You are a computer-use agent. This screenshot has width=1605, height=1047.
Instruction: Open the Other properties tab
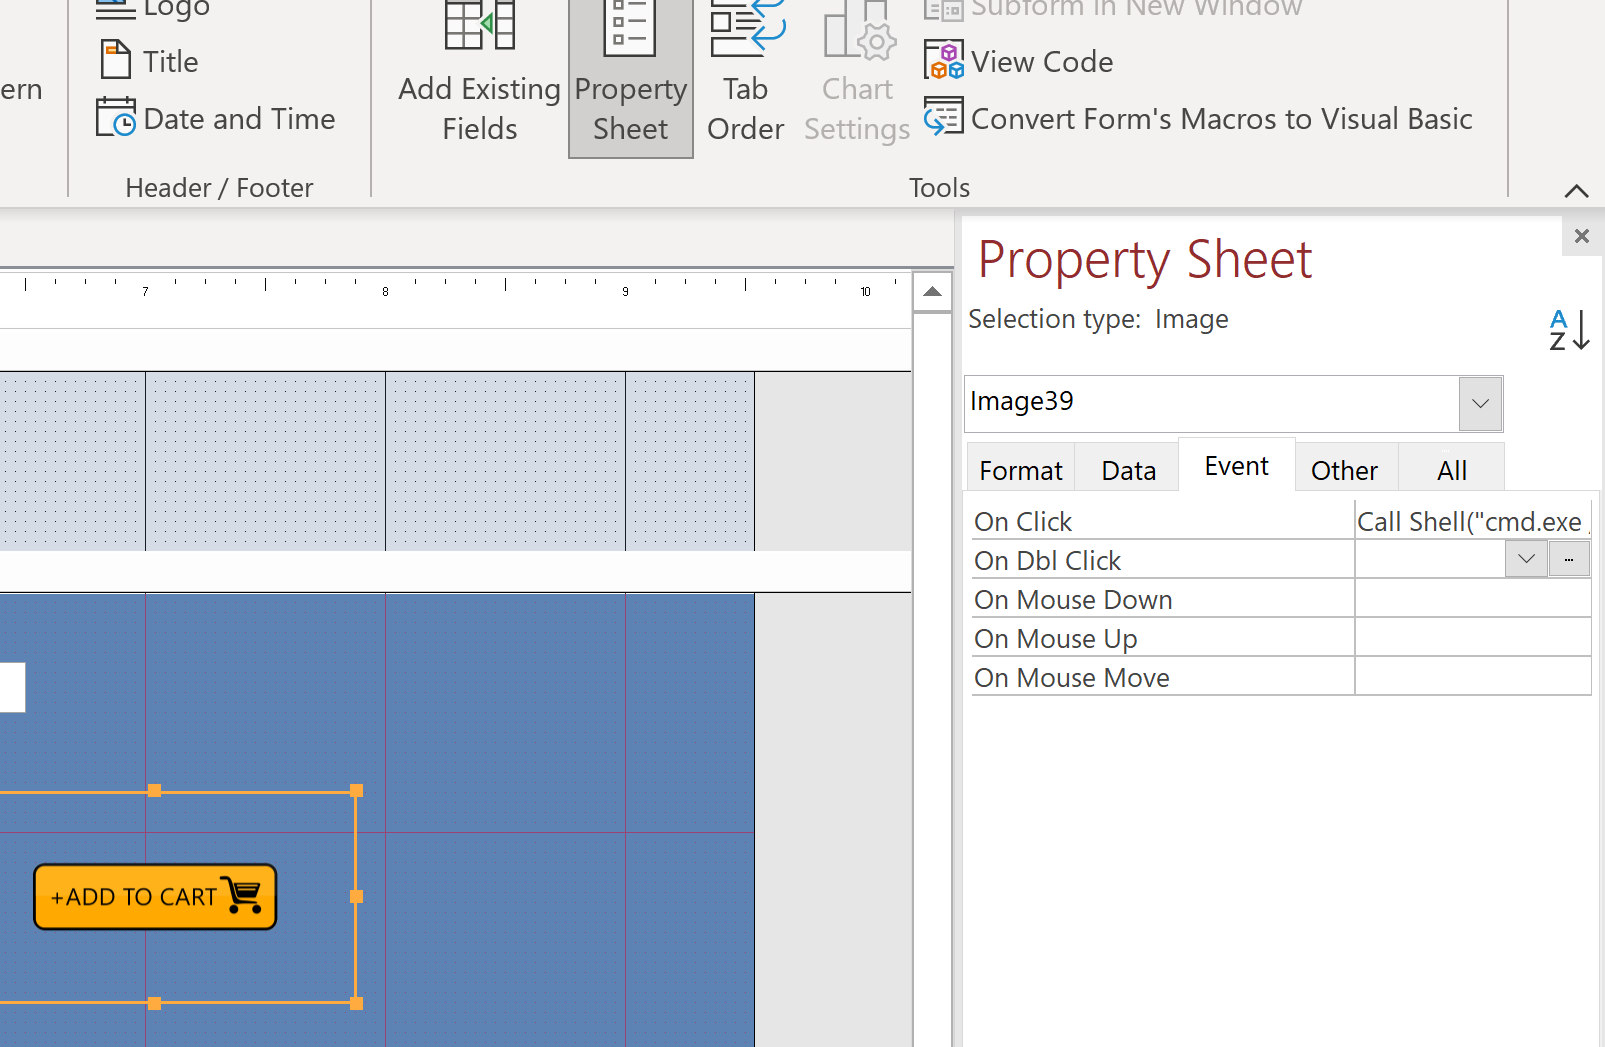click(1344, 470)
